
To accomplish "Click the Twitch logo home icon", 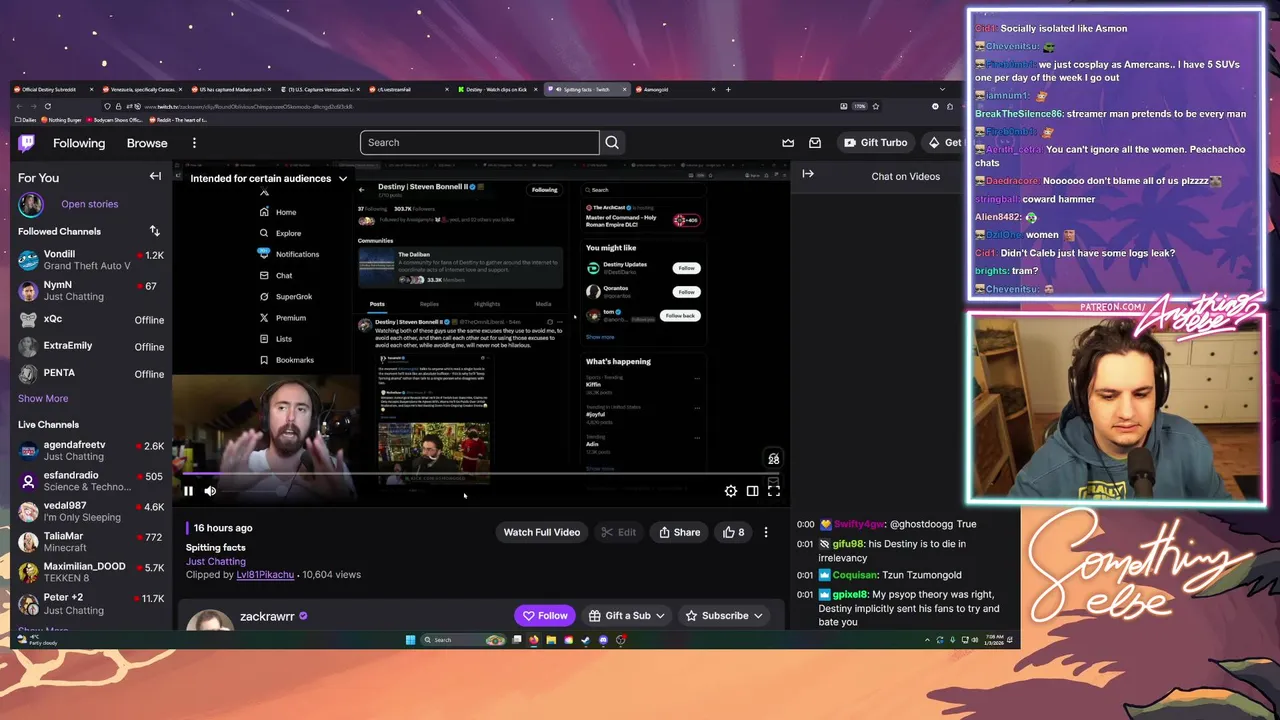I will coord(27,143).
